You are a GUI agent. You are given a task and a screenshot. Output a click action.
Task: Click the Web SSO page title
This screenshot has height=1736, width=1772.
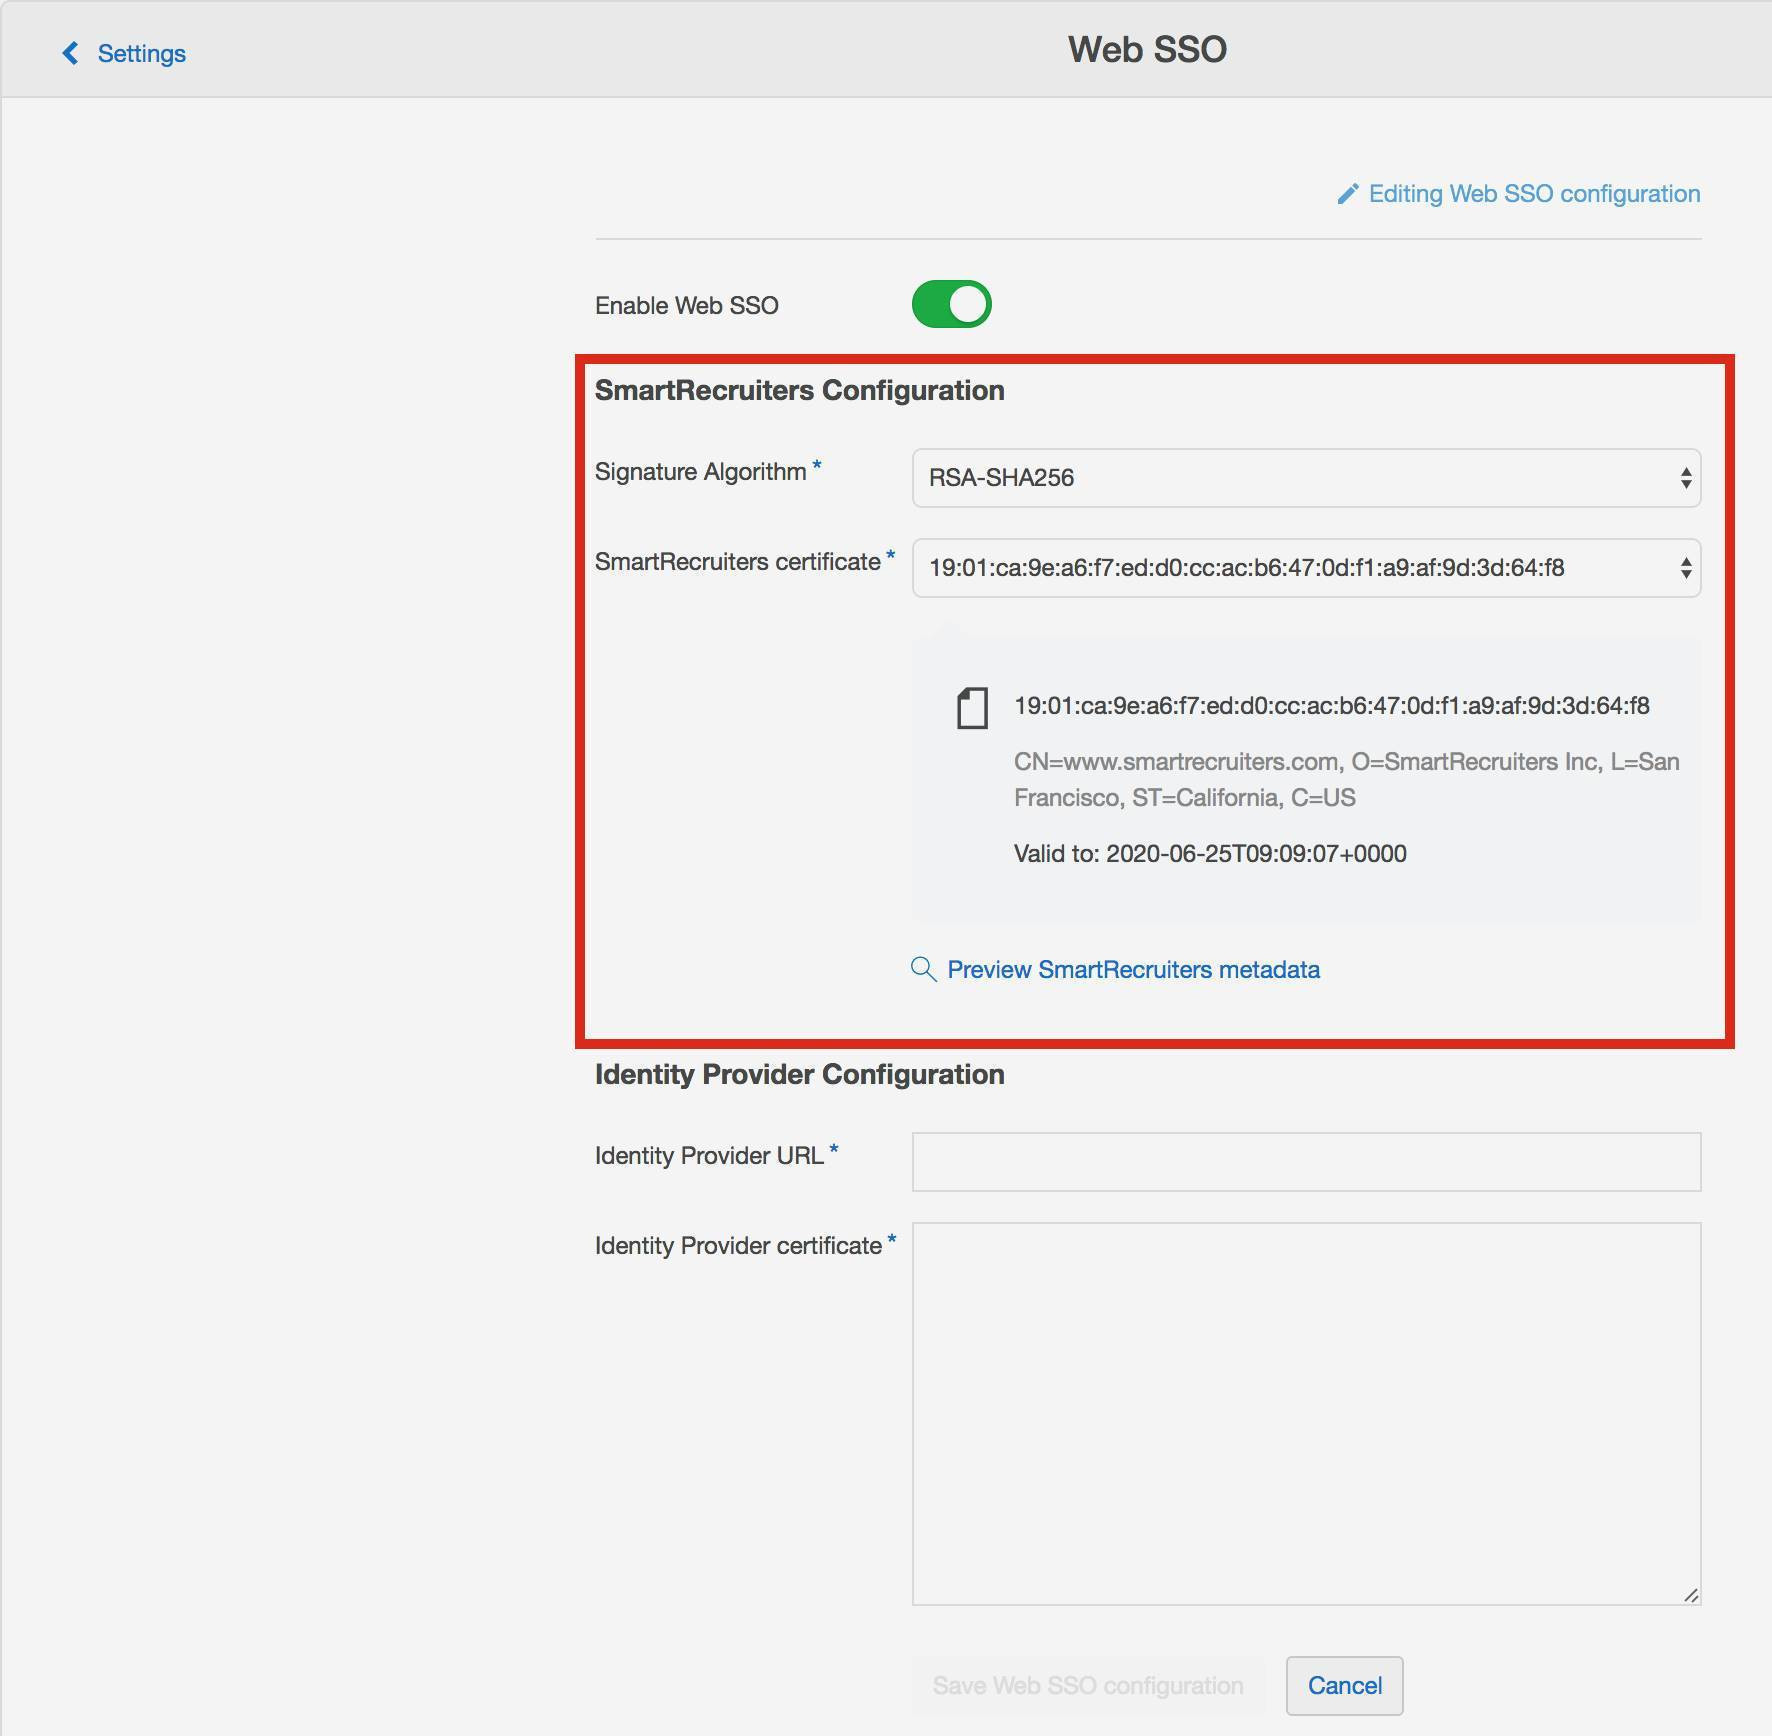(x=1147, y=50)
